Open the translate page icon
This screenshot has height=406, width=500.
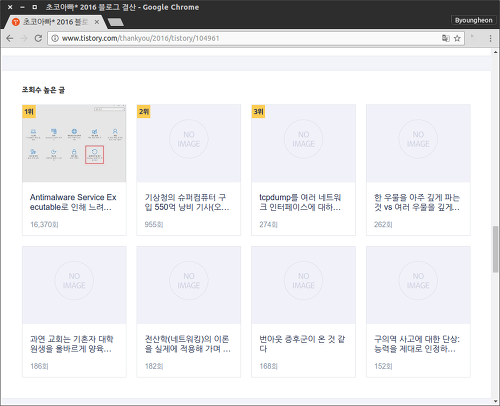click(x=446, y=38)
